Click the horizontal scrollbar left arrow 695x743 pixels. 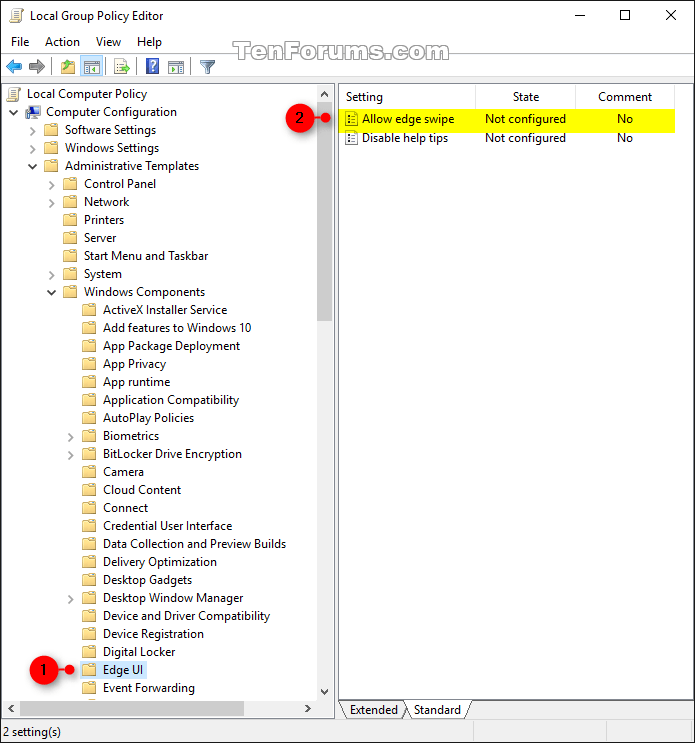[11, 708]
